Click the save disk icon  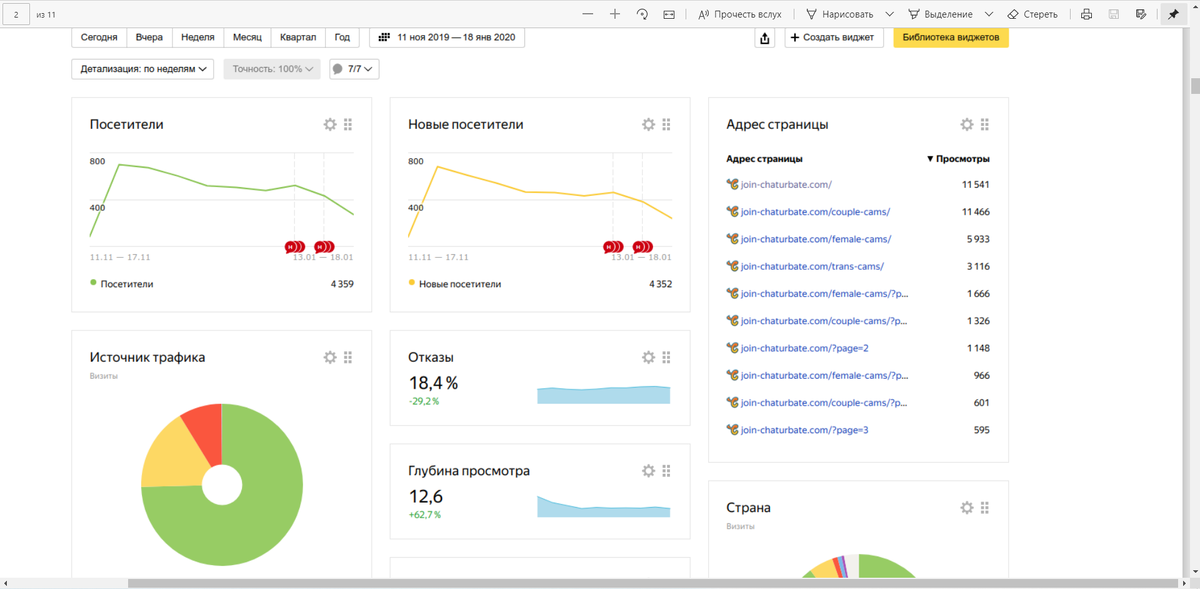coord(1114,14)
